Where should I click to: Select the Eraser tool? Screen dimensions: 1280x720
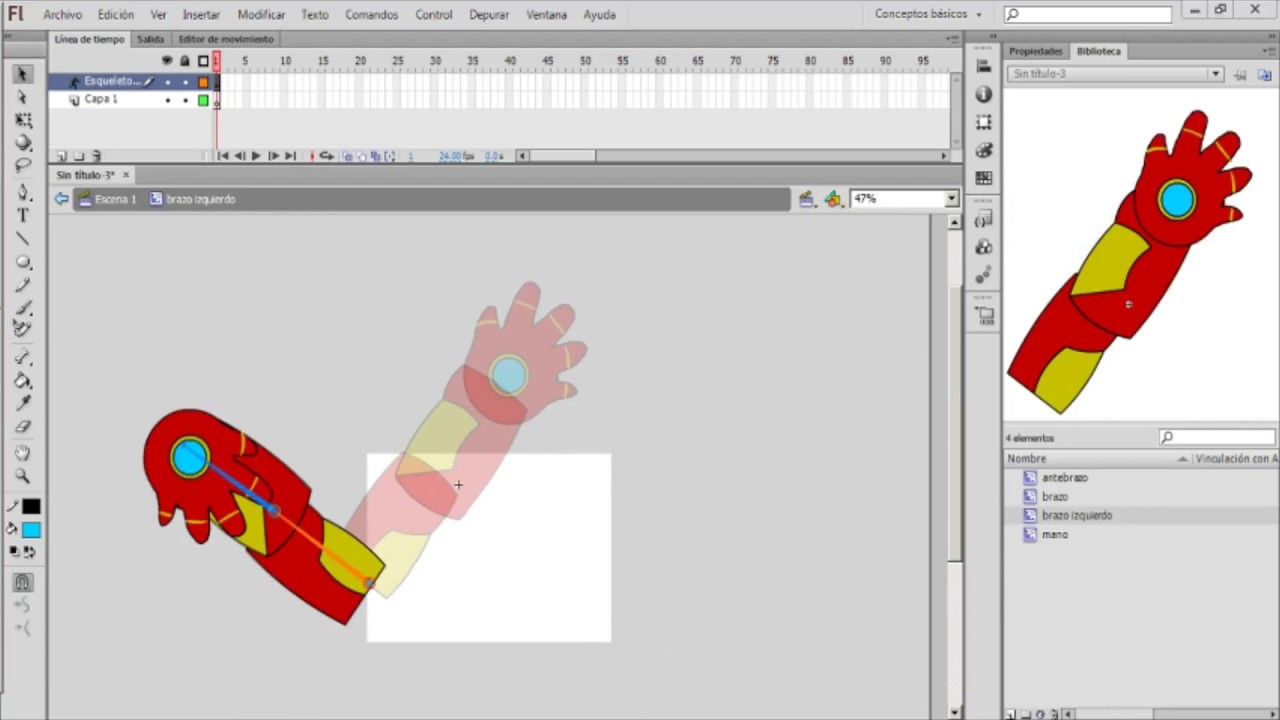pyautogui.click(x=22, y=427)
